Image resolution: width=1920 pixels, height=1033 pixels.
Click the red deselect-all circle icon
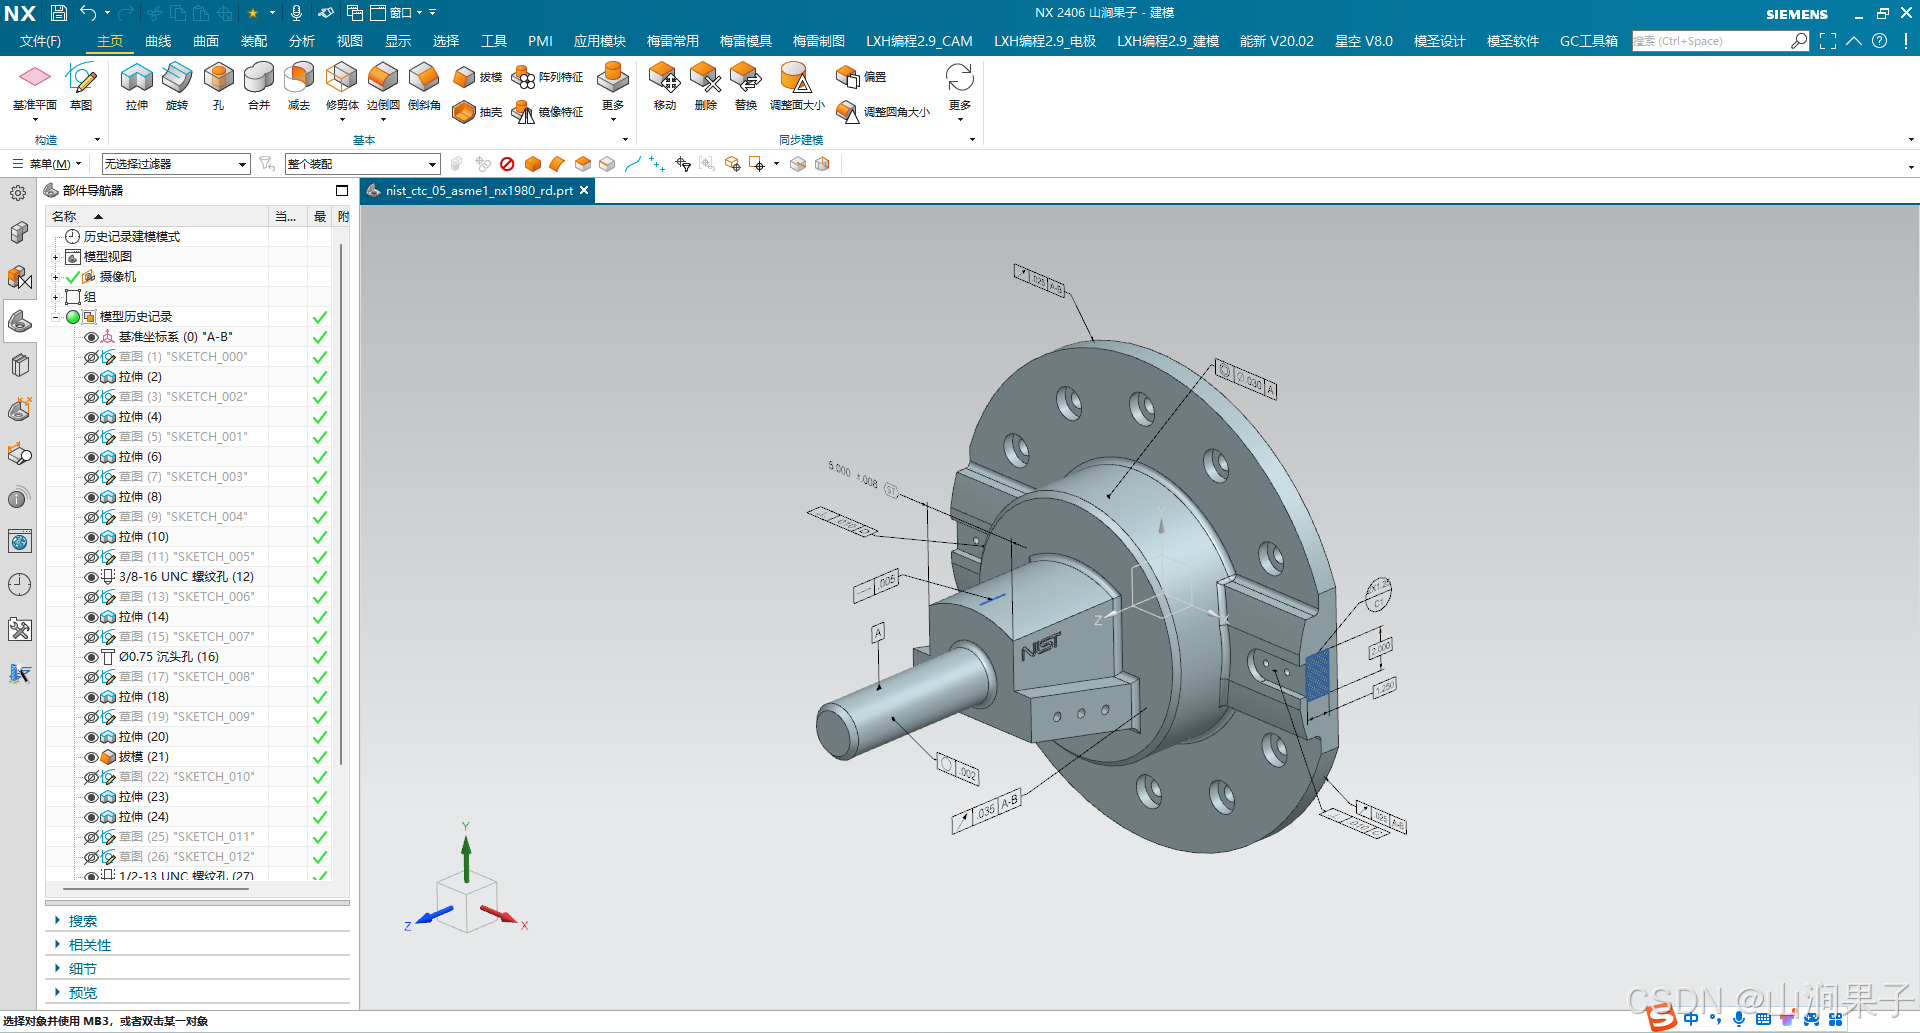click(507, 164)
